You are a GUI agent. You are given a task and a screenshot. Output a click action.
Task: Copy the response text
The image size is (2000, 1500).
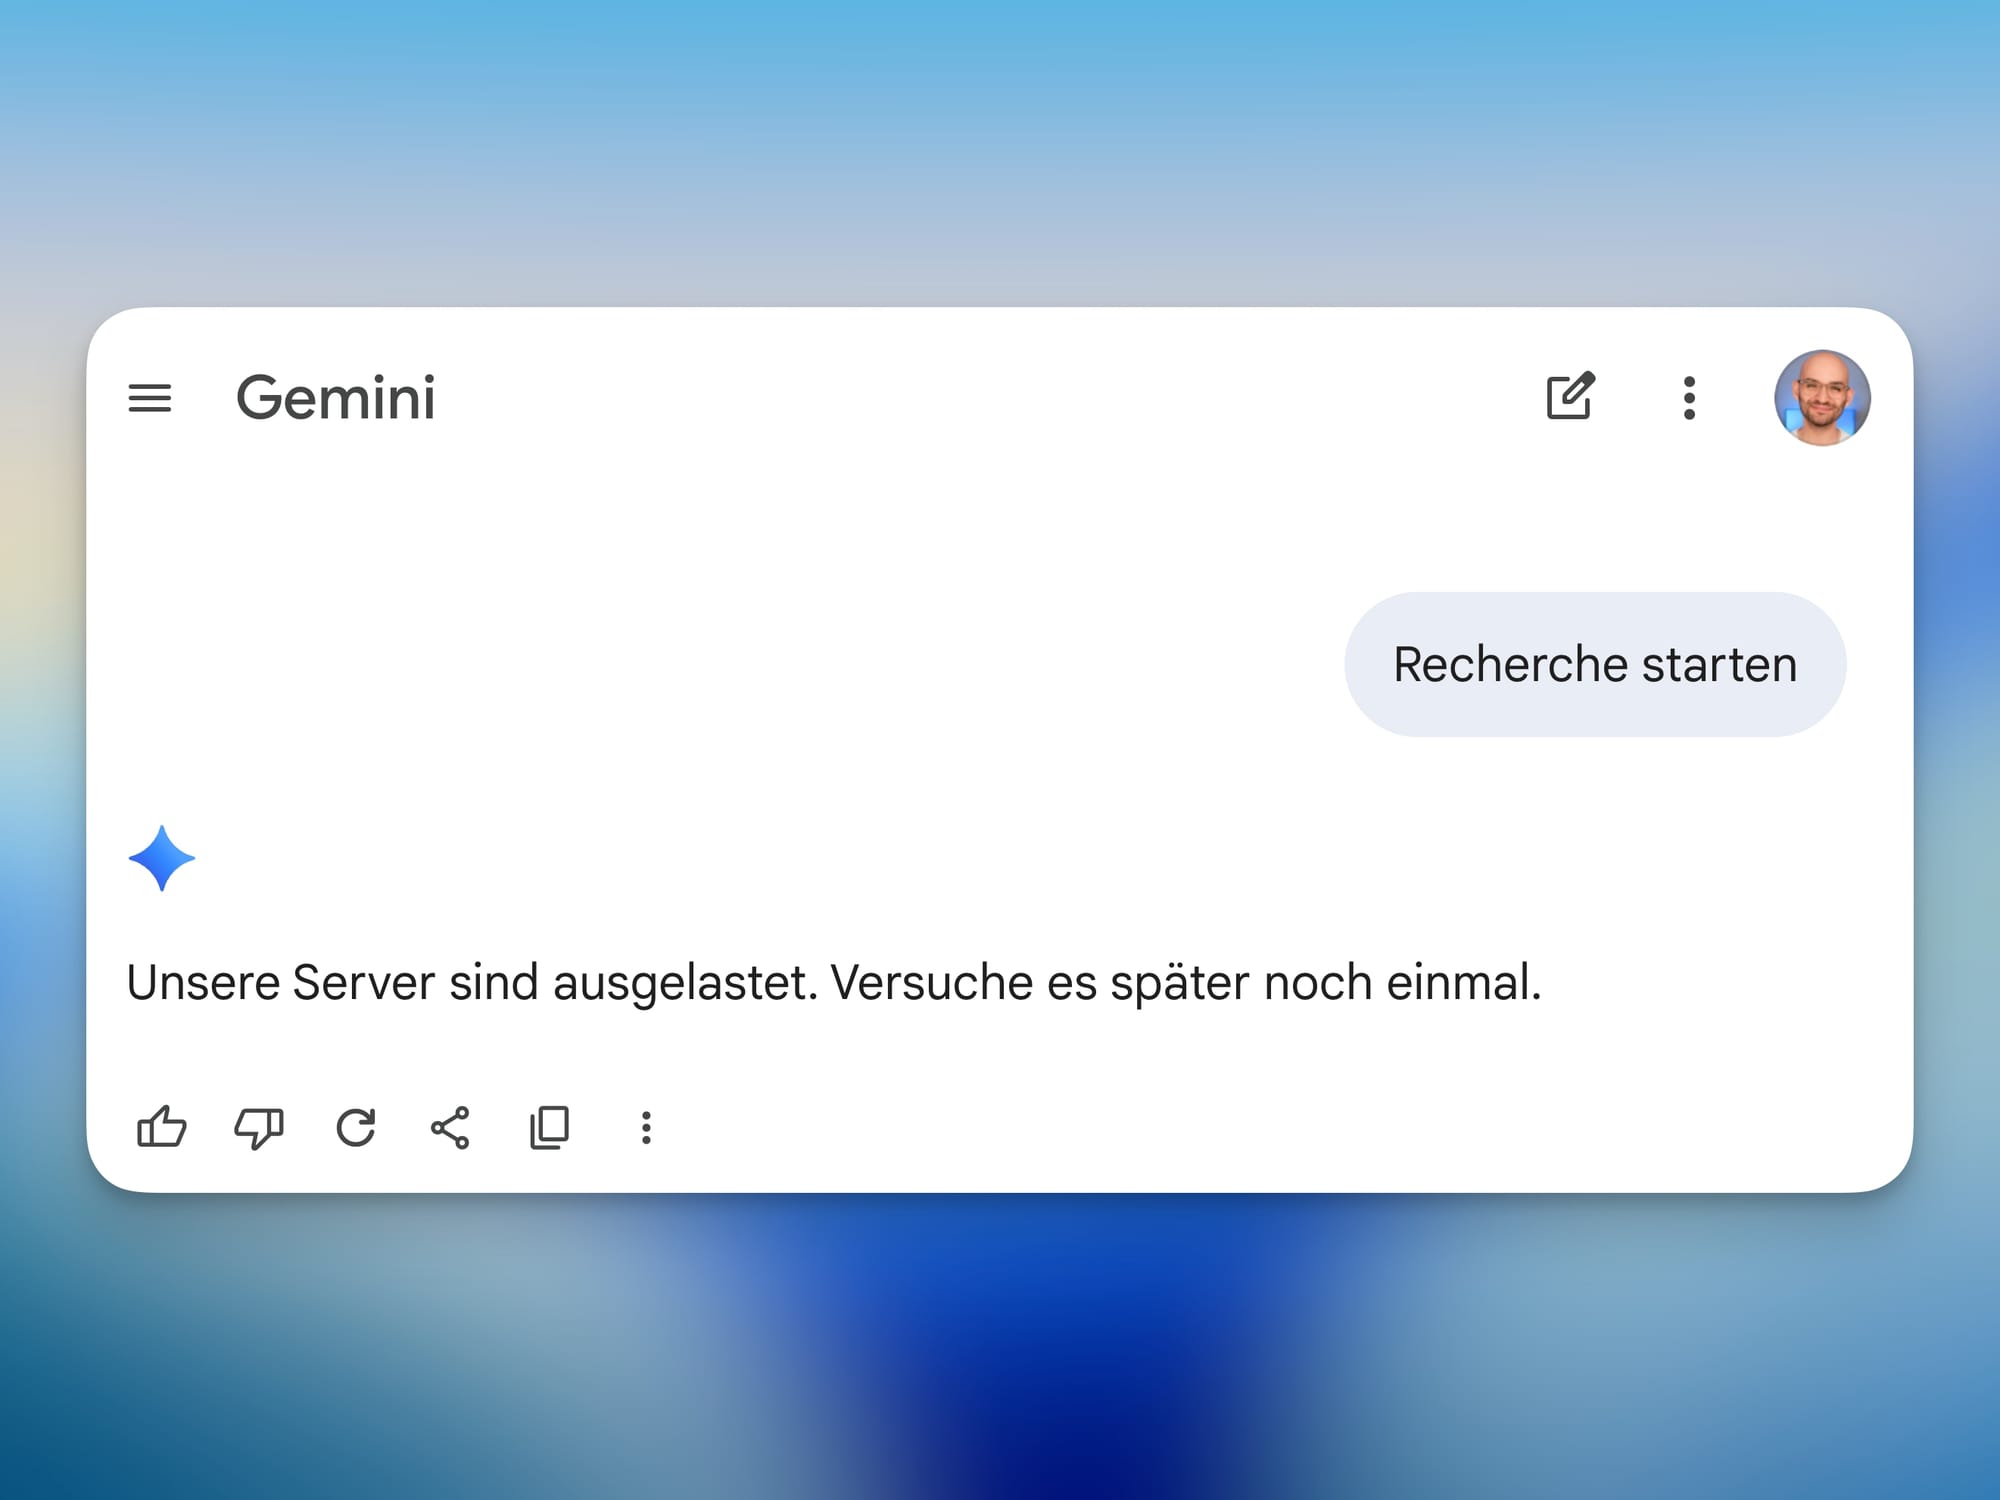(549, 1128)
